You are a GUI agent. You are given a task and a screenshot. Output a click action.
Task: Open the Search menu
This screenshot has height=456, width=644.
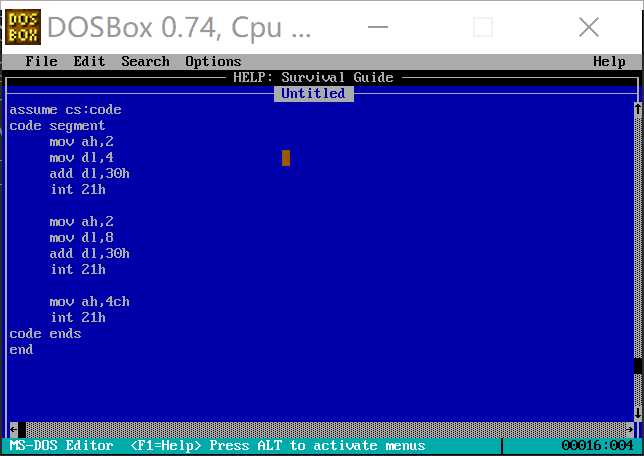(145, 62)
